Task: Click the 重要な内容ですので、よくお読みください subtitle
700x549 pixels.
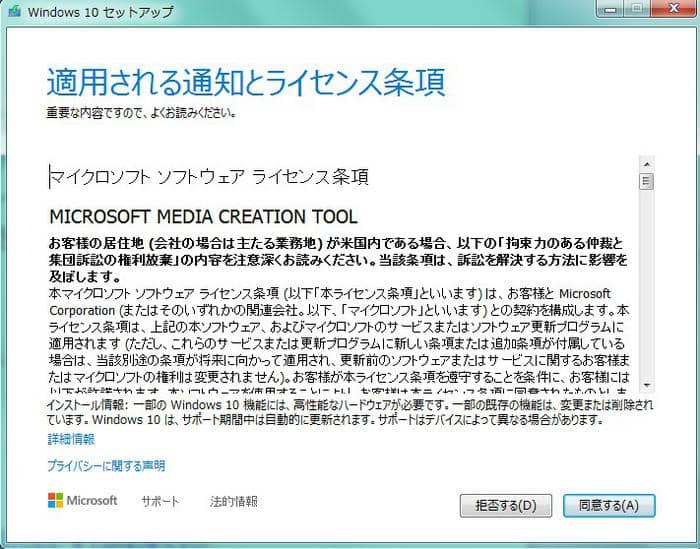Action: 141,112
